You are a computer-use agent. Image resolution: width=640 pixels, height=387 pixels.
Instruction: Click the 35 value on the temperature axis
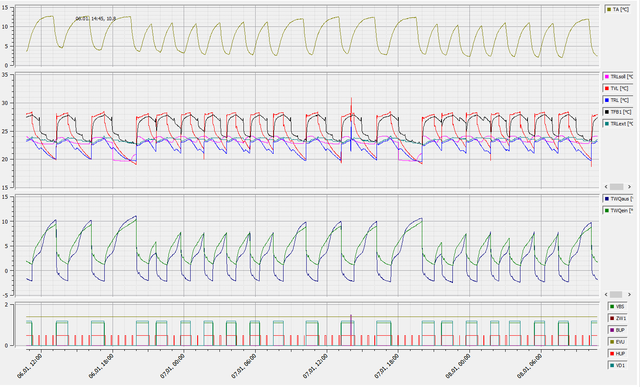click(5, 75)
